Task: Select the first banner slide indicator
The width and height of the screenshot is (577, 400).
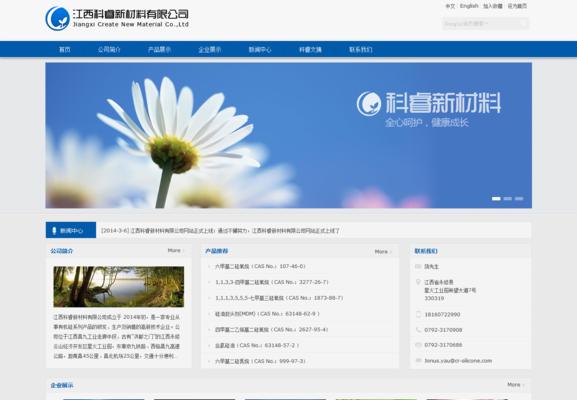Action: click(496, 198)
